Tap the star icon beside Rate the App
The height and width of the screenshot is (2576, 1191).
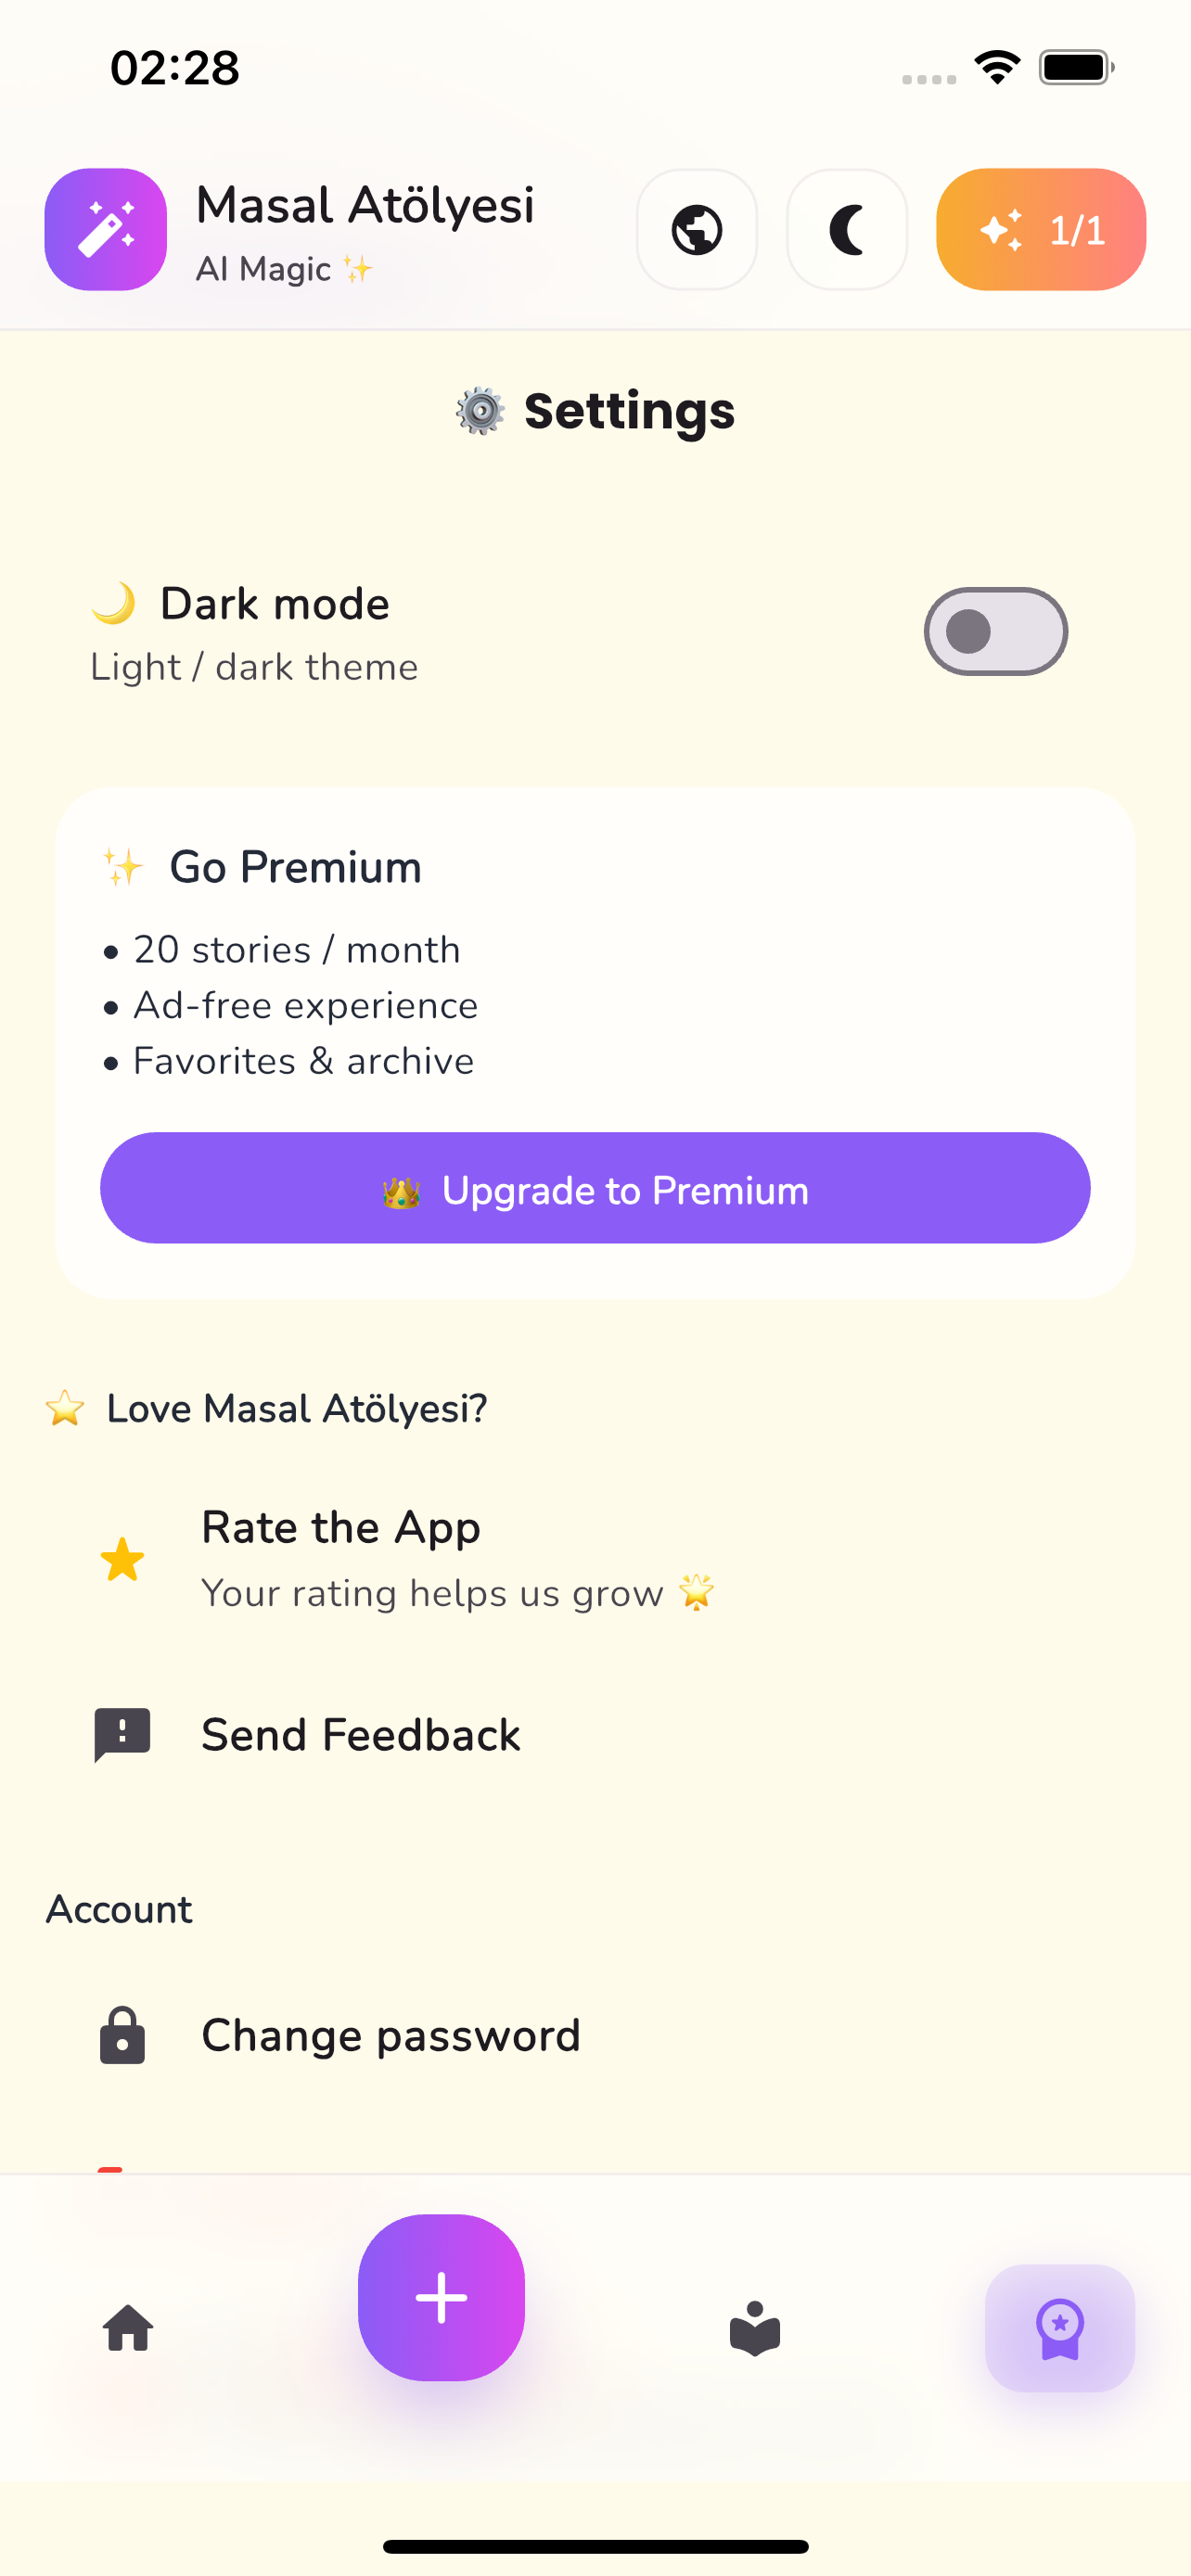click(121, 1558)
